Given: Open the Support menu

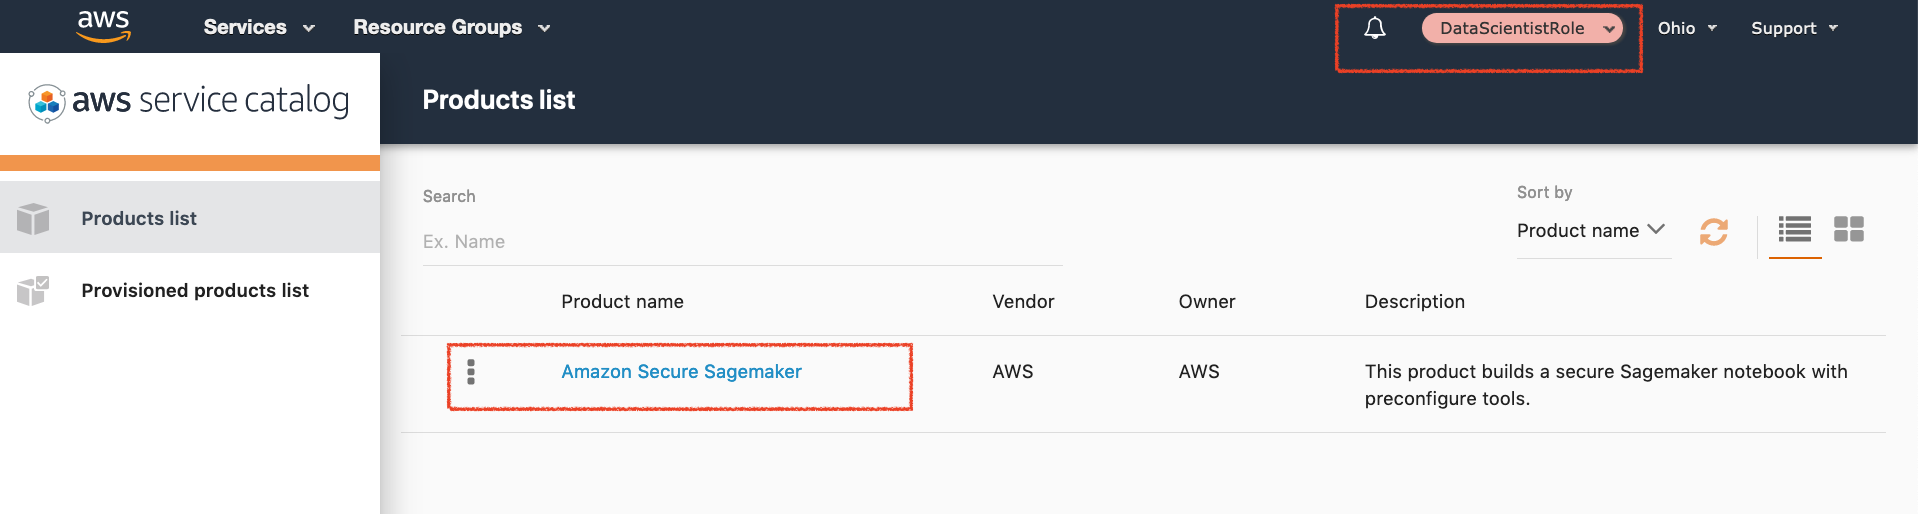Looking at the screenshot, I should 1795,28.
